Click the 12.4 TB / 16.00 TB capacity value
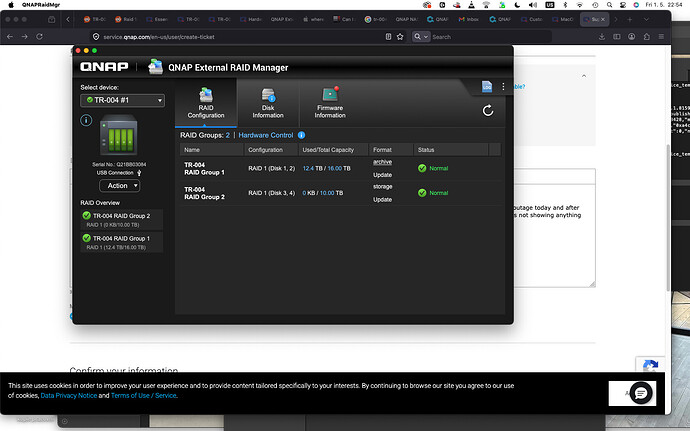690x431 pixels. 327,169
